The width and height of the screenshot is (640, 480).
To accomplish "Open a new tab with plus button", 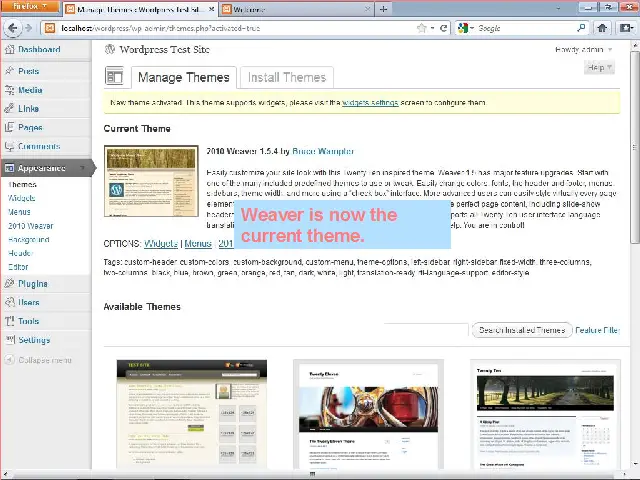I will [383, 9].
